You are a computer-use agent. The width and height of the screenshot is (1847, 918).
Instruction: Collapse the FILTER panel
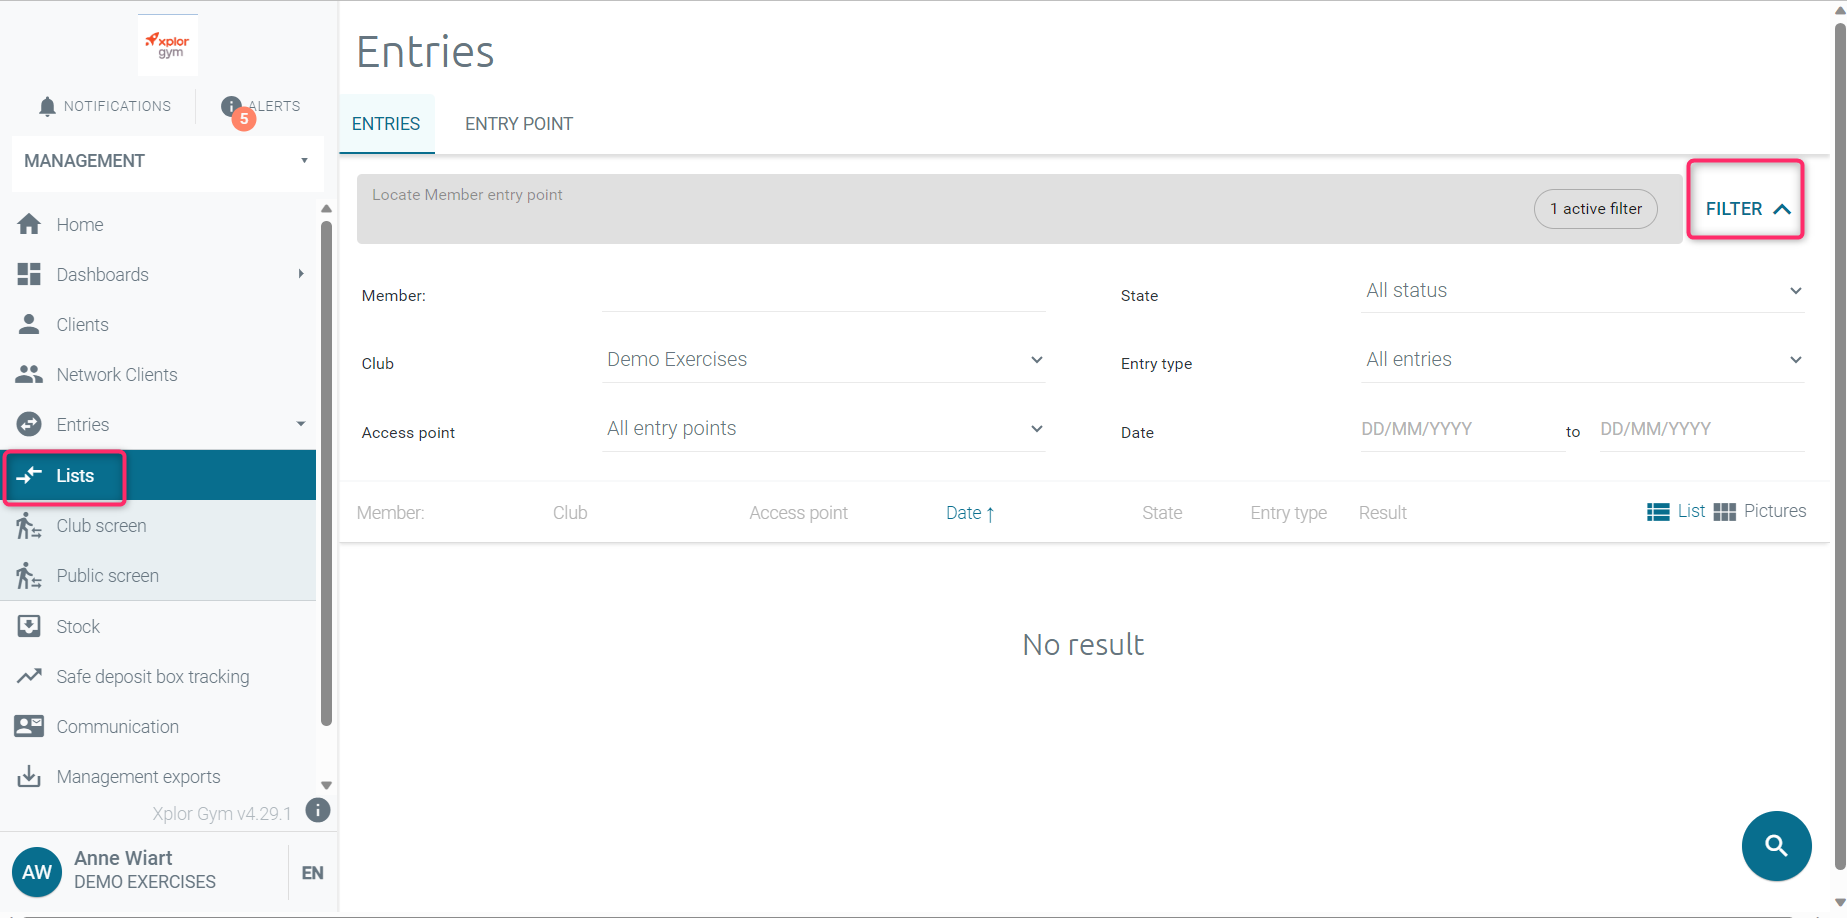(1746, 209)
